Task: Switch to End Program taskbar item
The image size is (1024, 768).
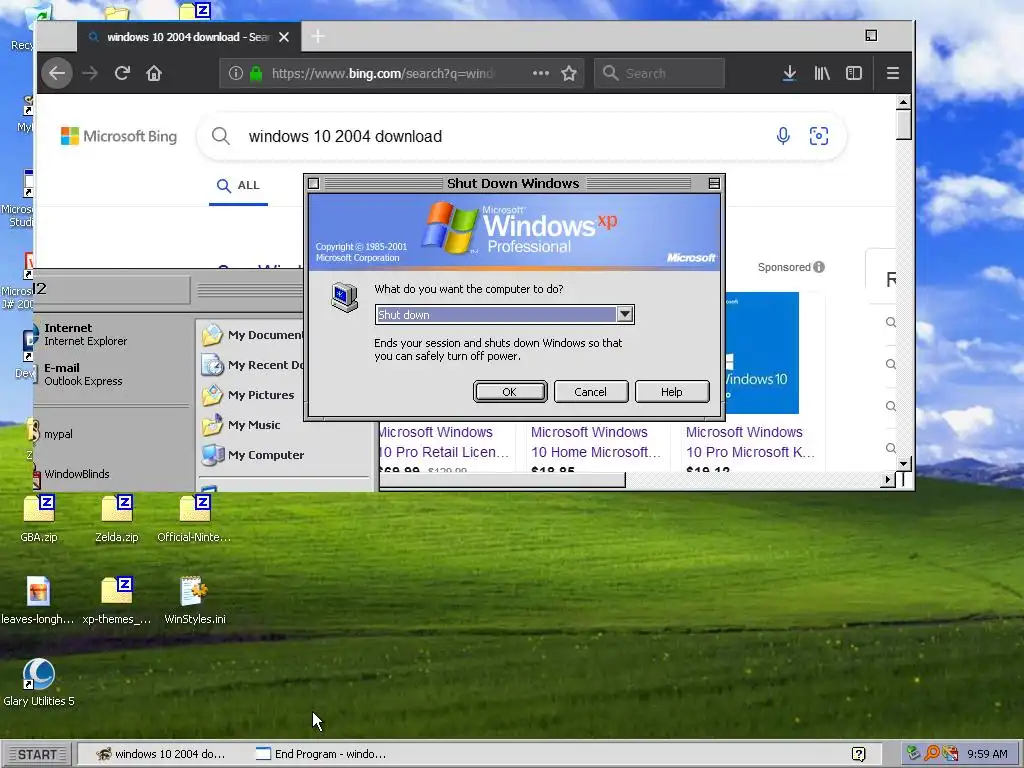Action: (321, 754)
